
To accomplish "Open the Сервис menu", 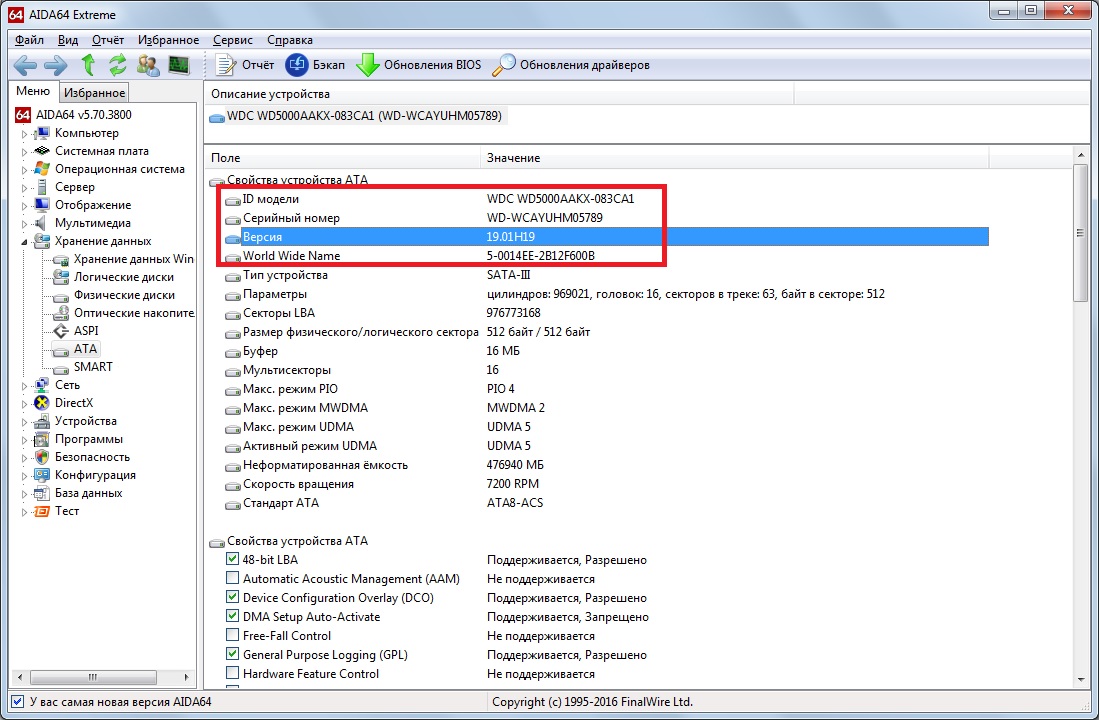I will point(233,40).
